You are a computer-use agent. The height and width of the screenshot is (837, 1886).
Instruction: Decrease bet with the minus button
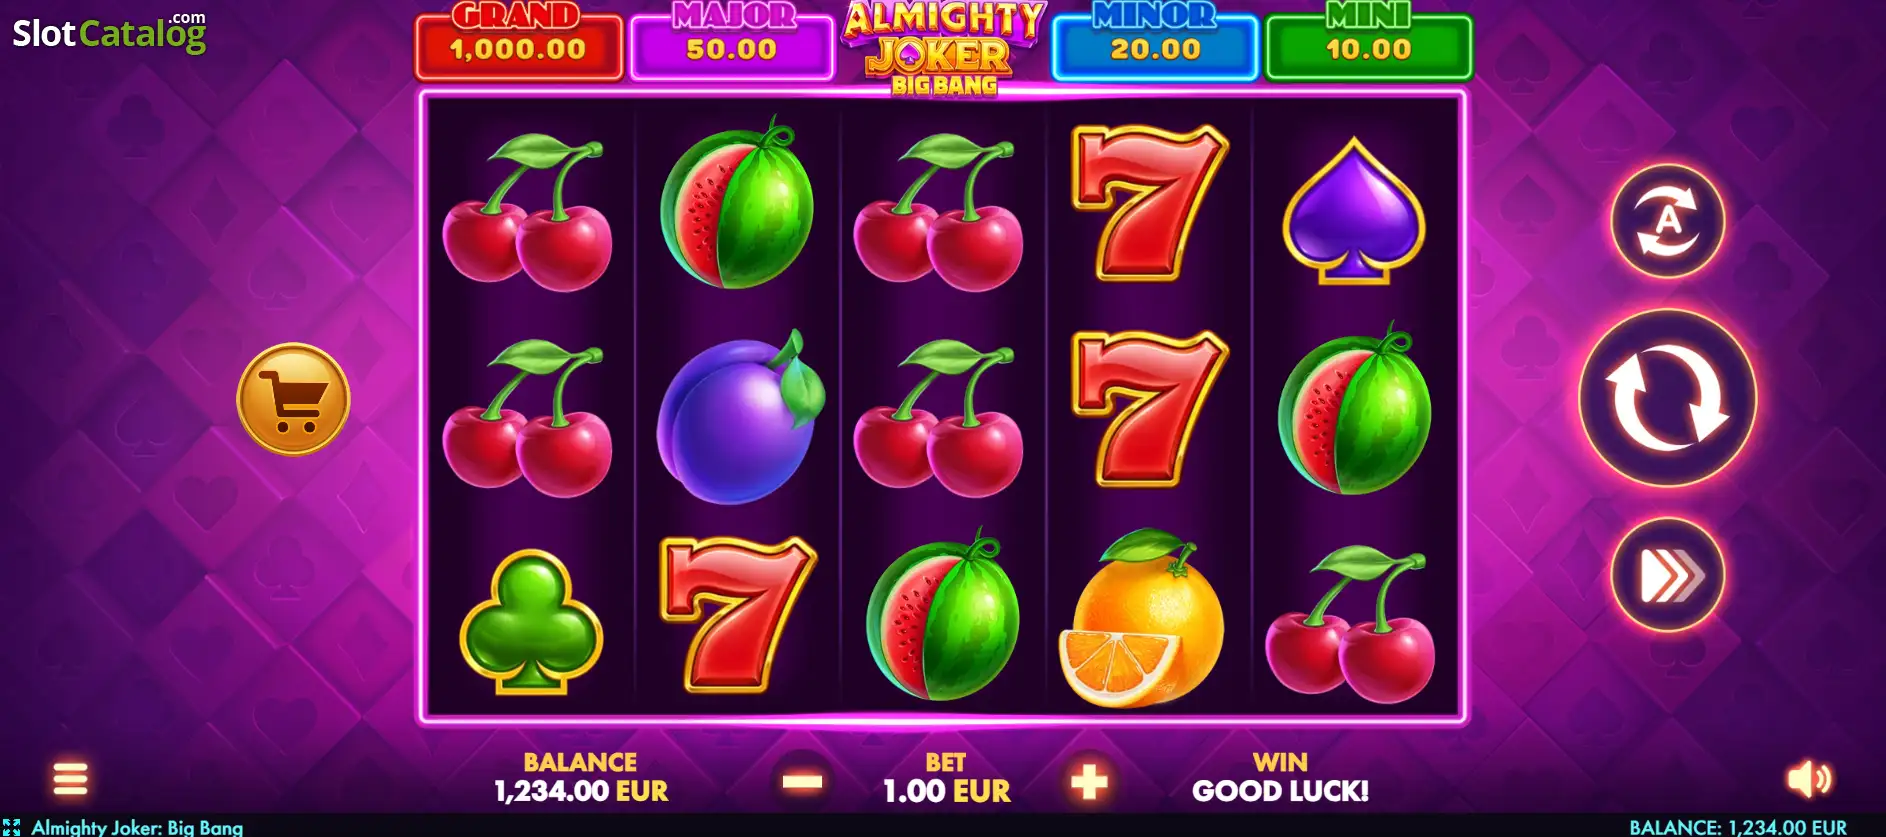coord(802,781)
